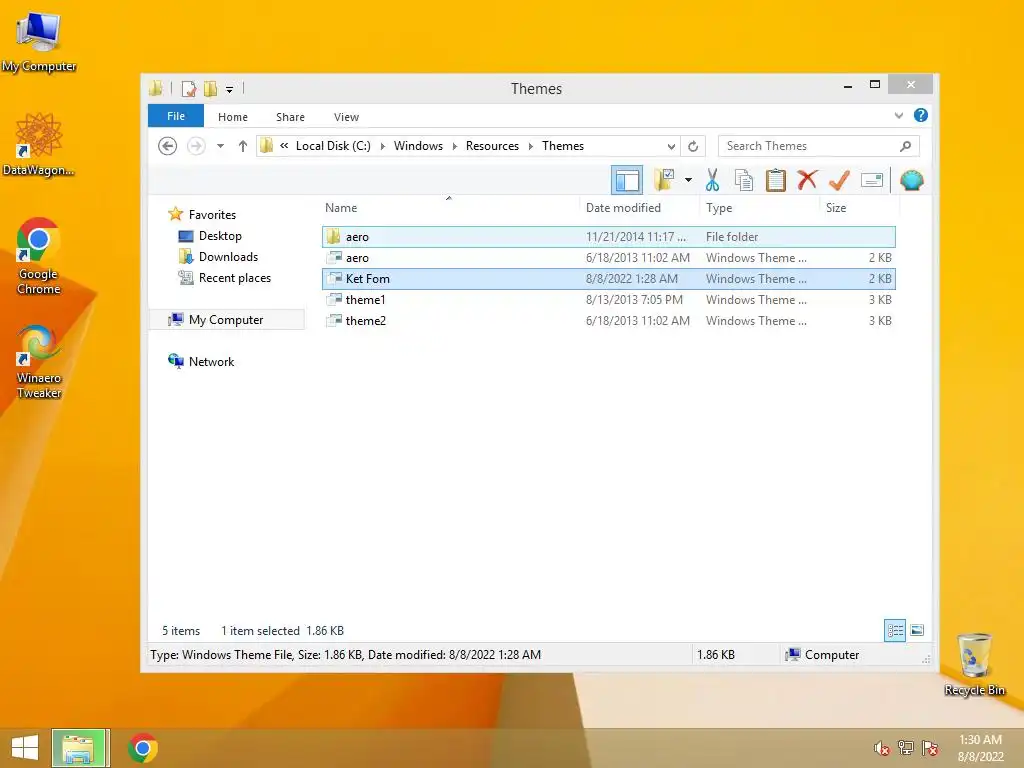Click the Cut scissors icon

coord(712,180)
